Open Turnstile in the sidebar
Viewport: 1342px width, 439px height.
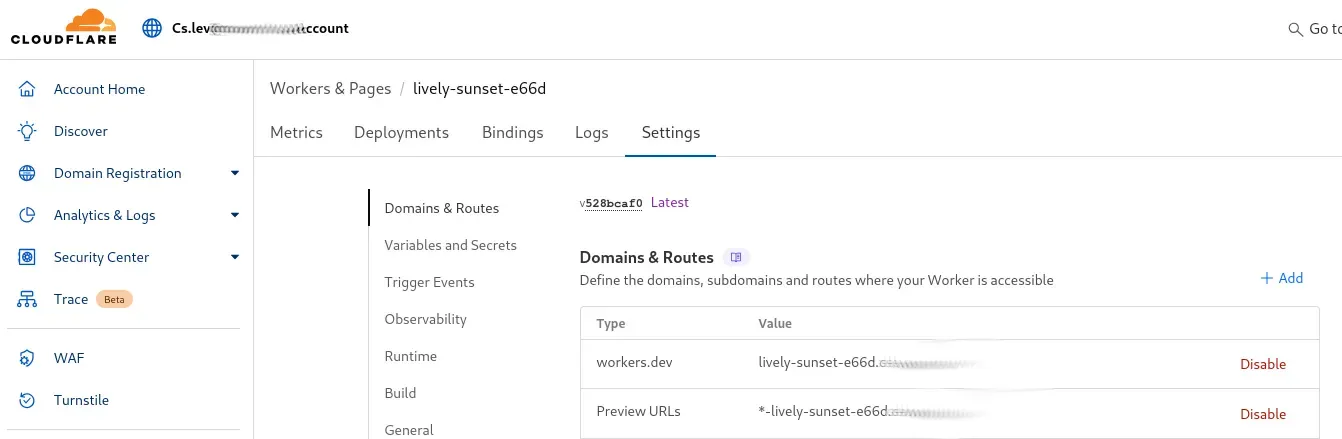(x=81, y=400)
